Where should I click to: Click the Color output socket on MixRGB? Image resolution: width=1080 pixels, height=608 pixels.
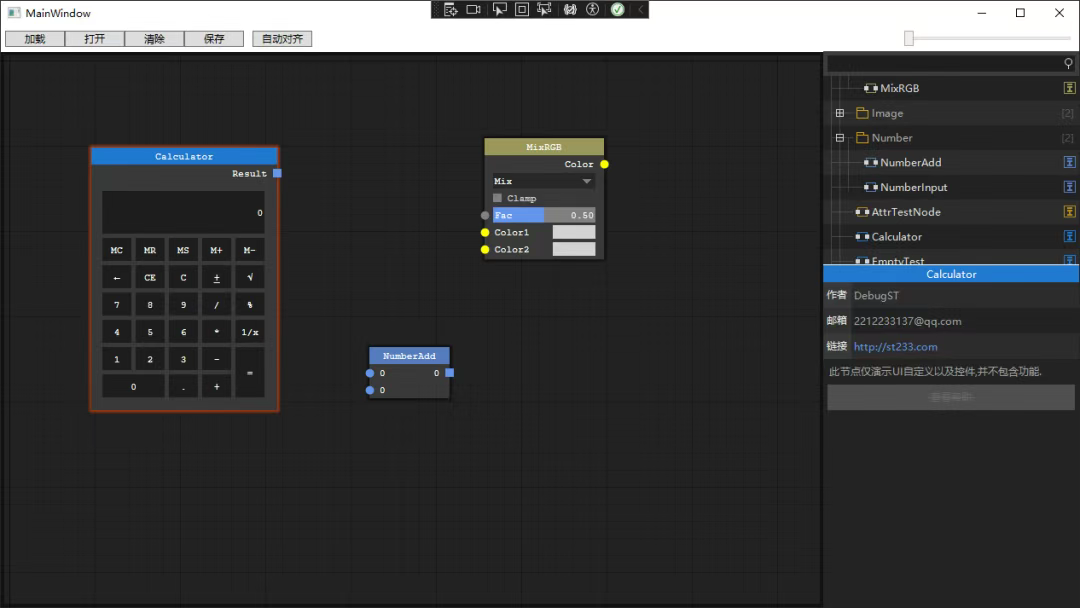pos(604,164)
